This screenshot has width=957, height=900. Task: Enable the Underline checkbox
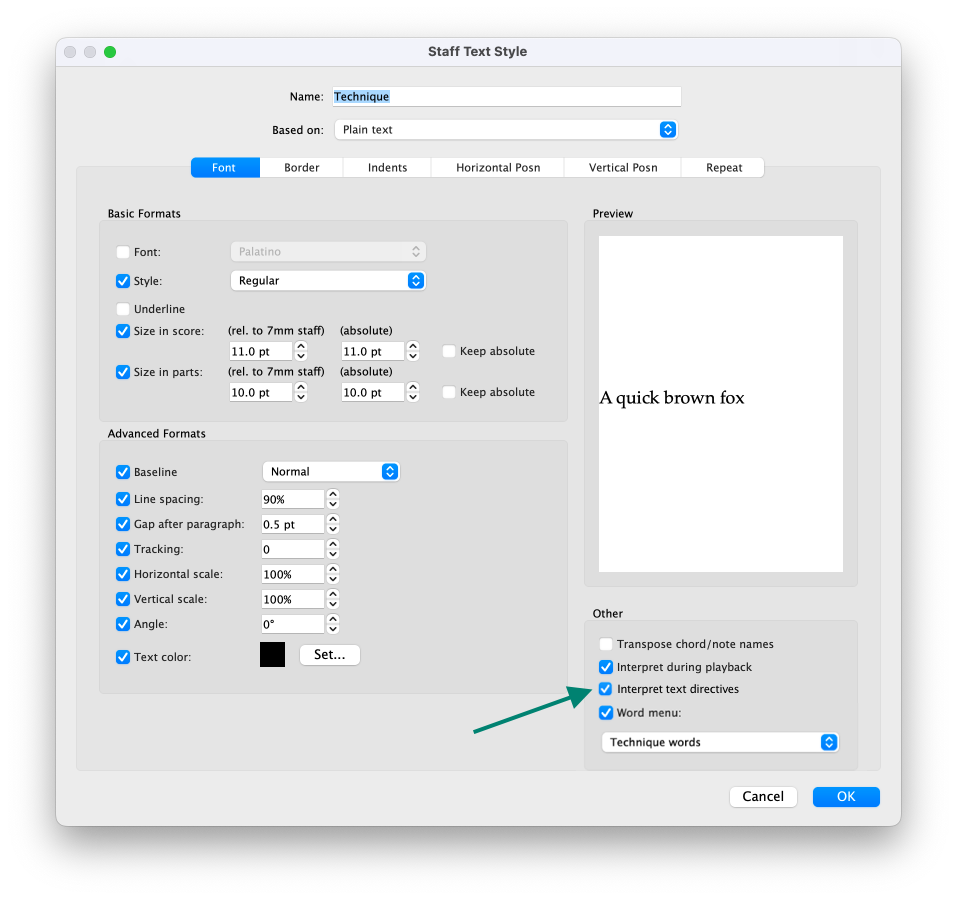pos(123,309)
